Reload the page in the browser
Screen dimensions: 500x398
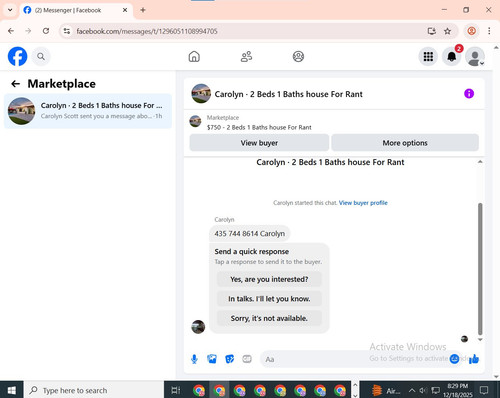(46, 31)
